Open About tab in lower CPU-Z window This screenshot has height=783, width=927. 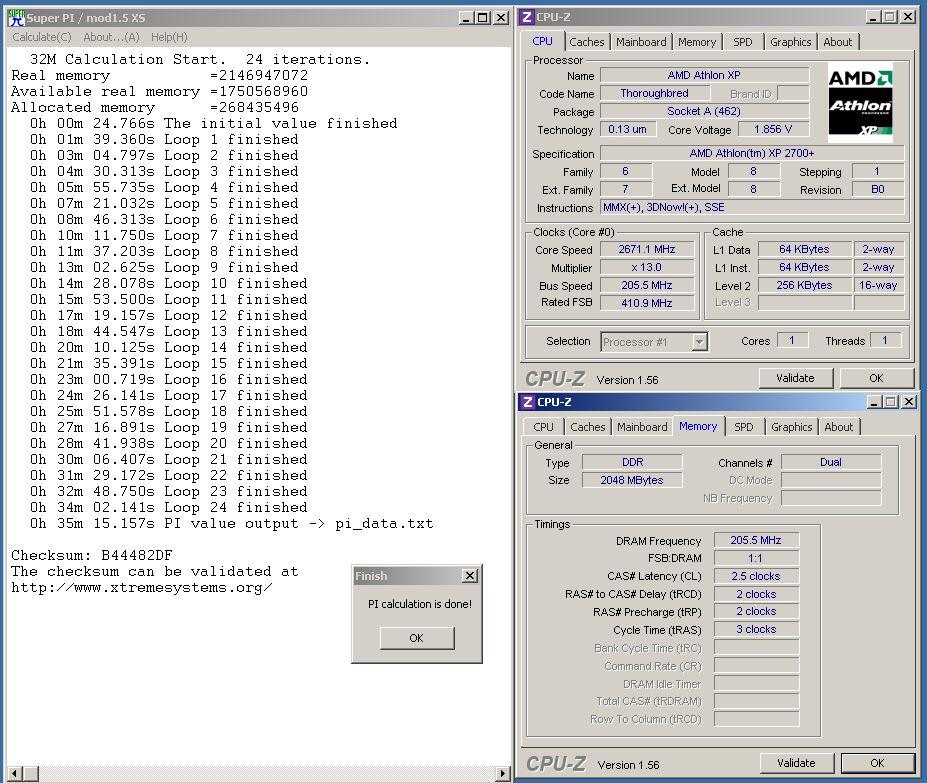pos(839,427)
